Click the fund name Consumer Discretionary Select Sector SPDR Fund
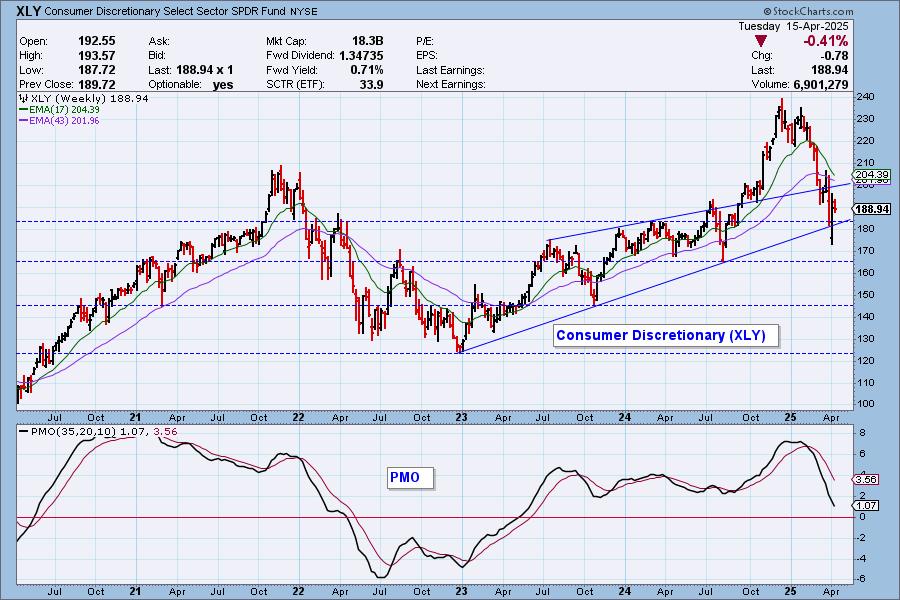This screenshot has width=900, height=600. pyautogui.click(x=165, y=11)
